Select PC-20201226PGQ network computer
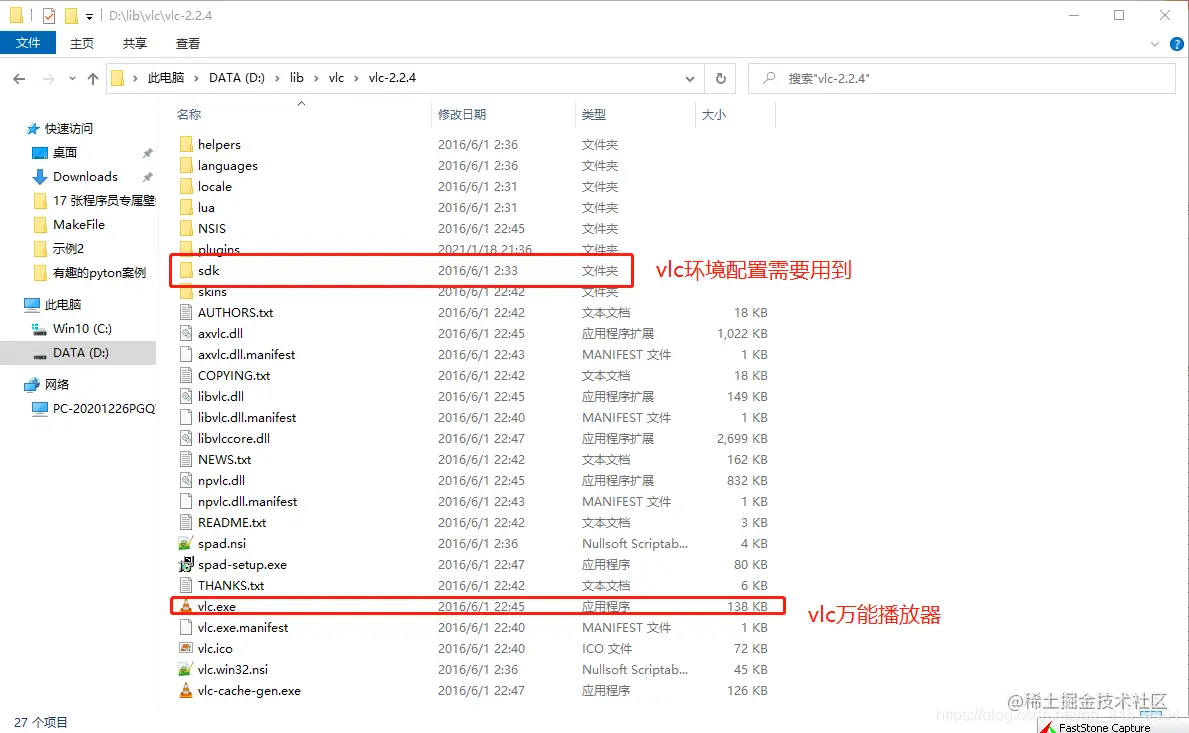Screen dimensions: 1189x733 click(104, 409)
